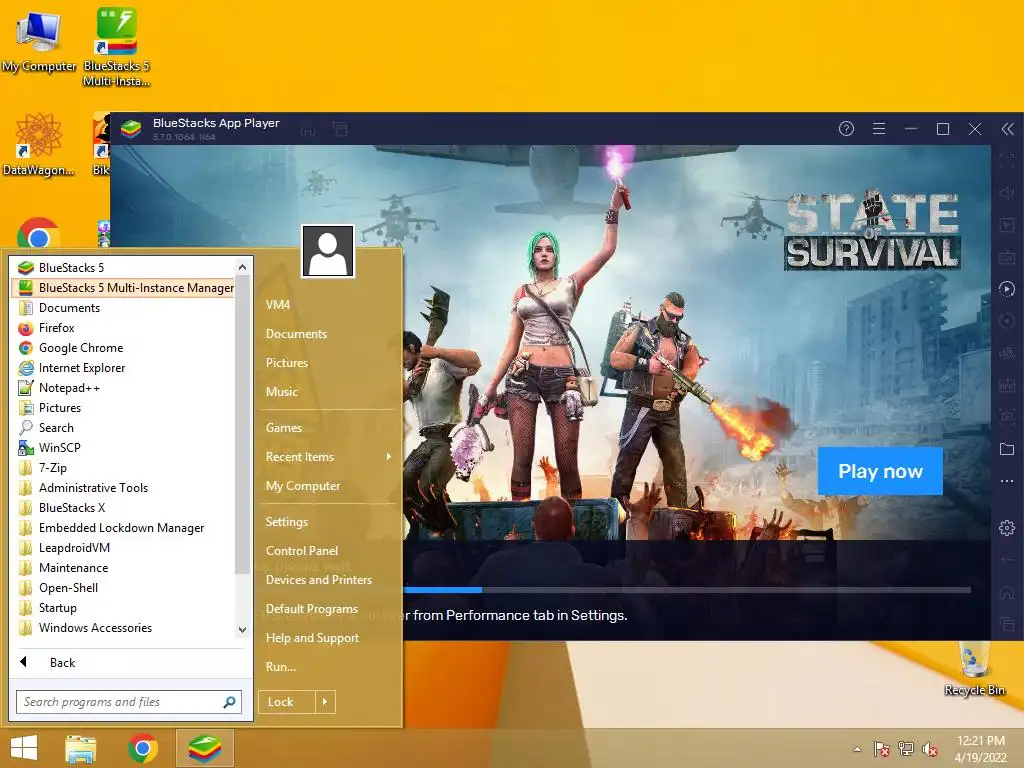Expand the 7-Zip folder

click(x=122, y=468)
